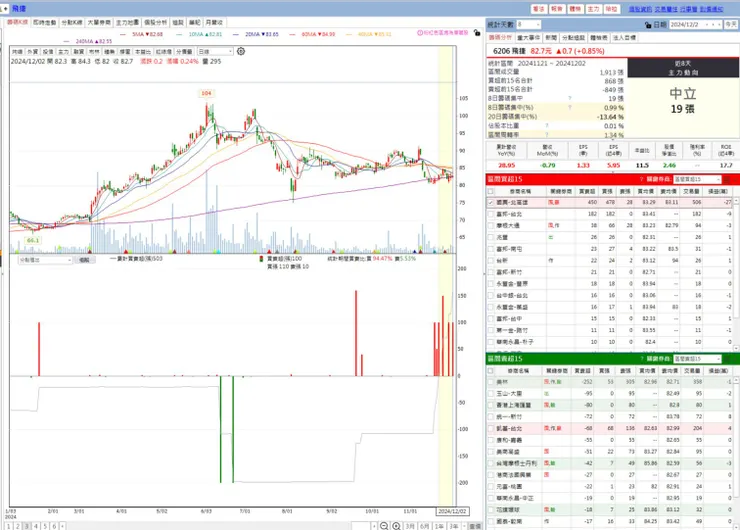The height and width of the screenshot is (530, 740).
Task: Toggle 外資 indicator in chart toolbar
Action: point(33,51)
